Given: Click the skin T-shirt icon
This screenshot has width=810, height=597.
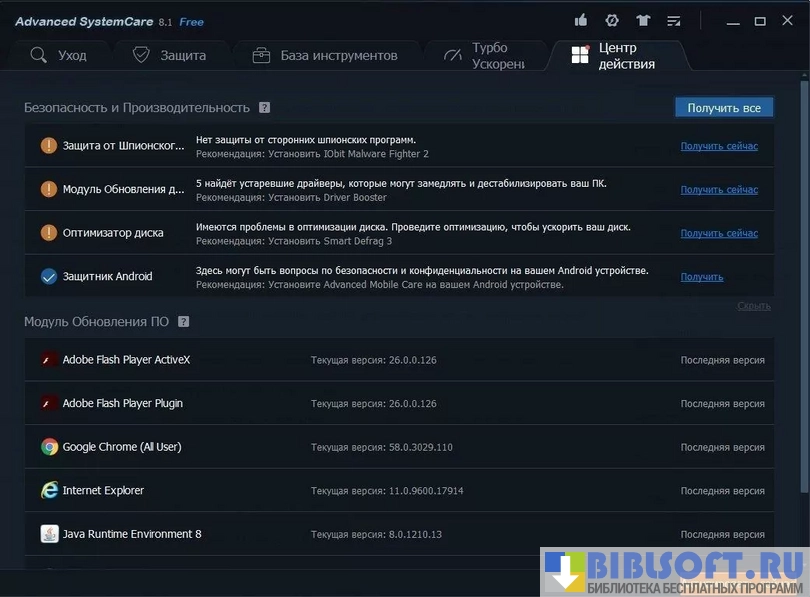Looking at the screenshot, I should (642, 21).
